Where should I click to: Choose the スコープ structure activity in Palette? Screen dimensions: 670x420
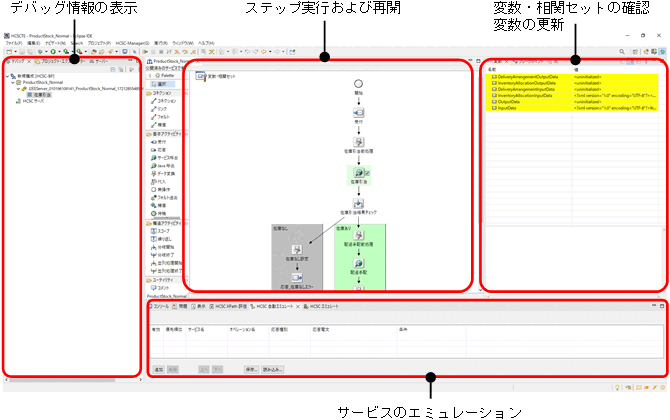pyautogui.click(x=160, y=231)
